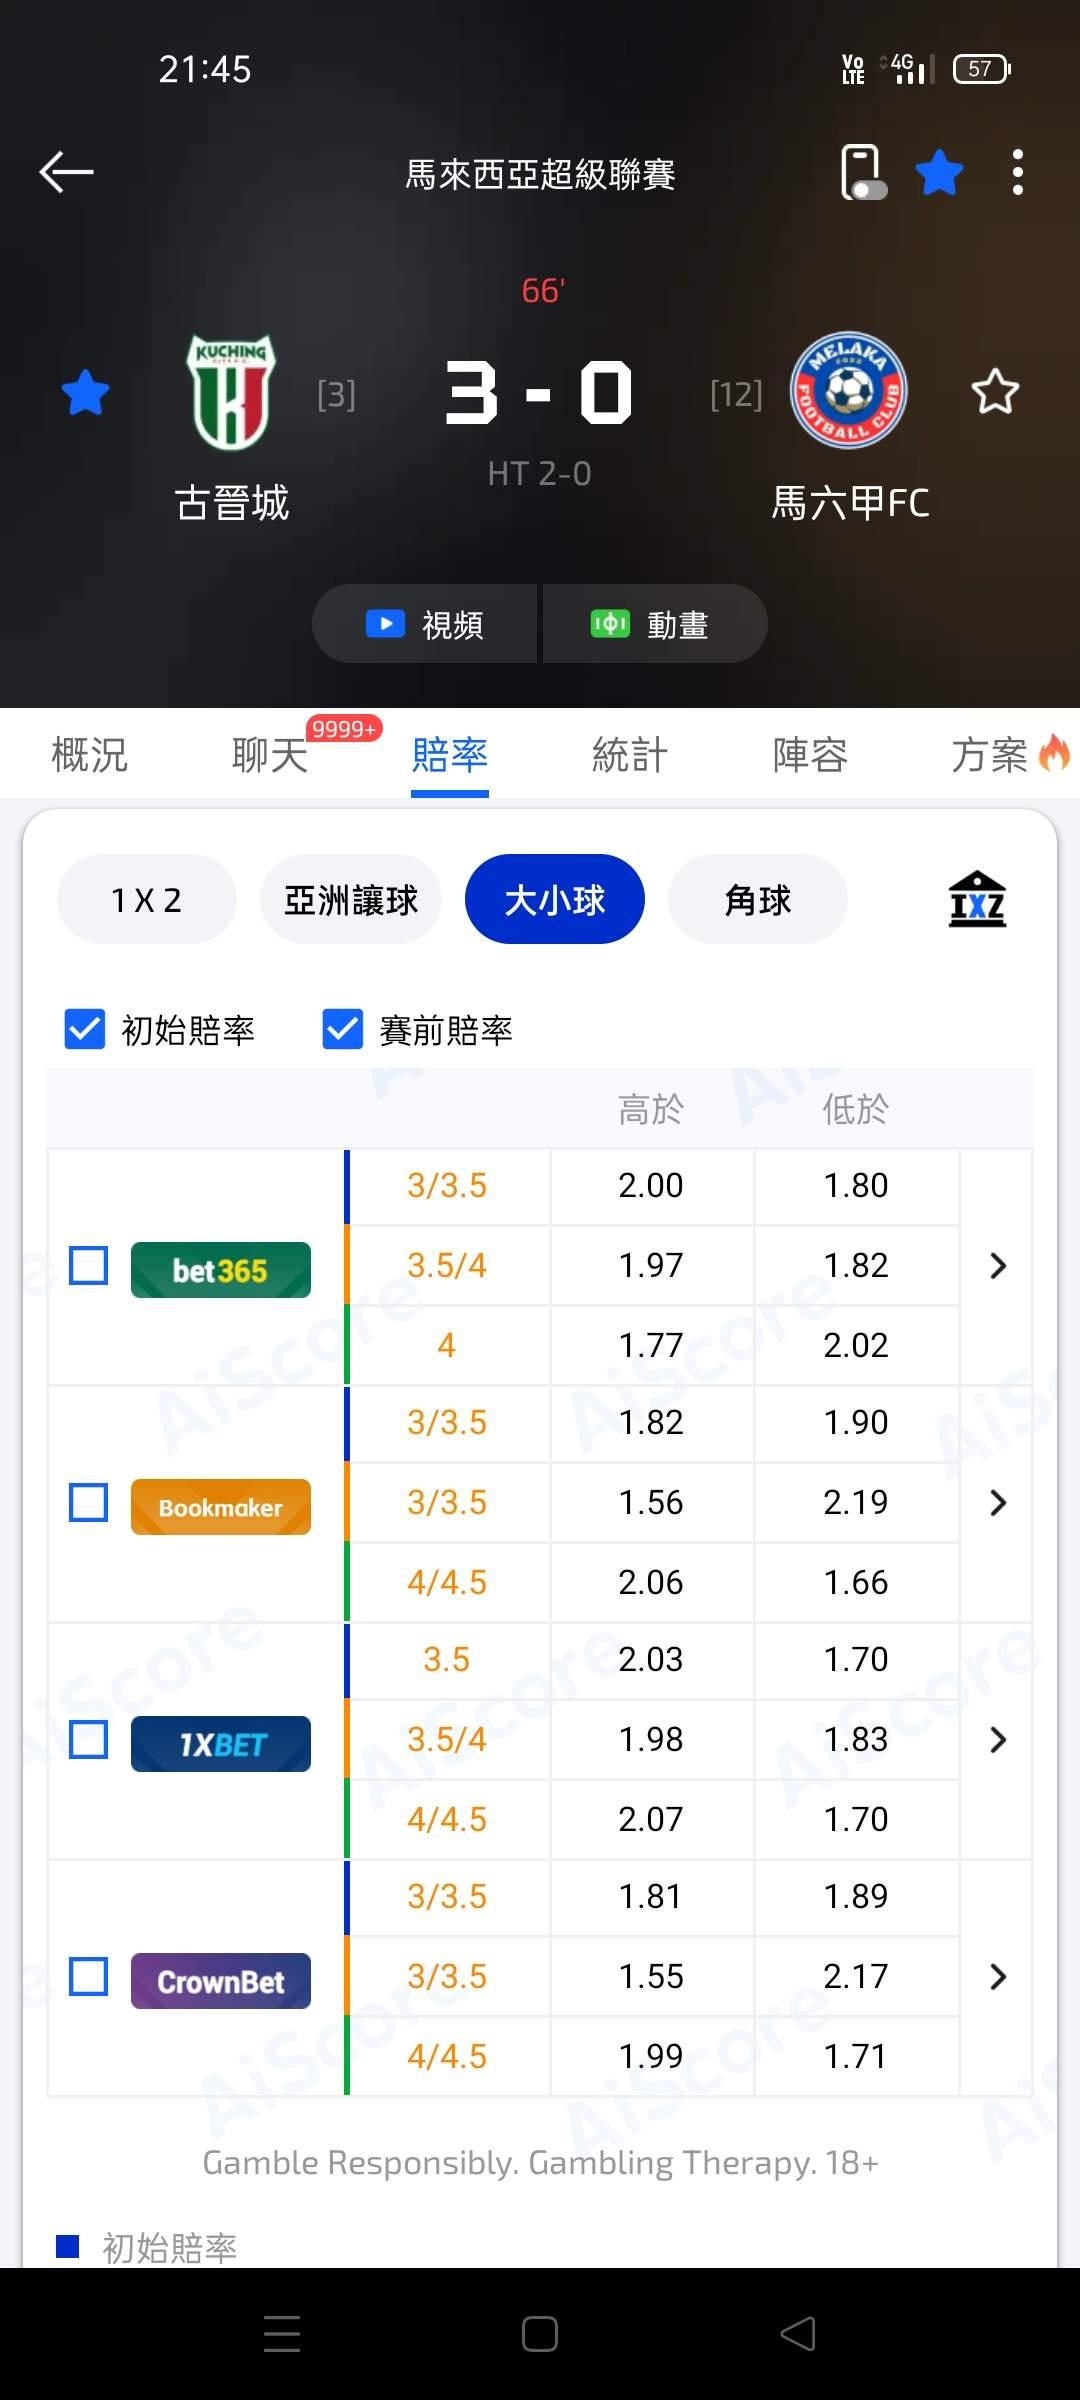
Task: Check the Bookmaker row checkbox
Action: tap(89, 1502)
